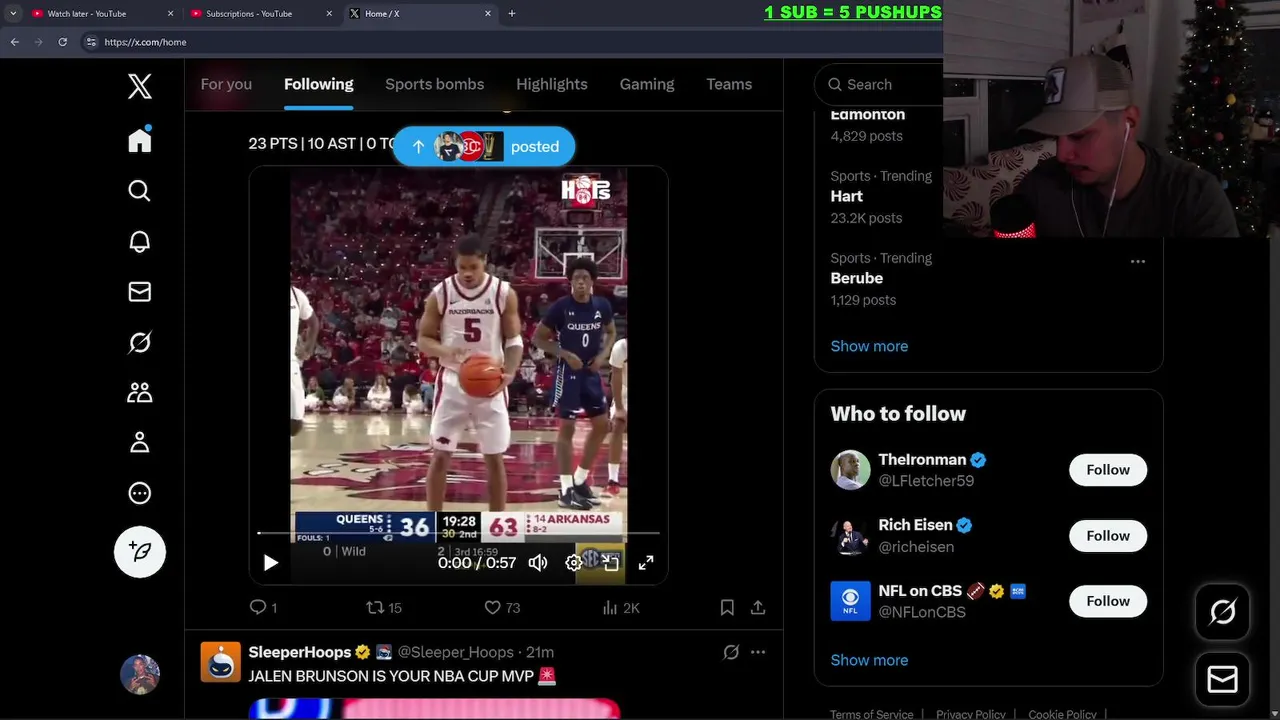Open video settings gear
Screen dimensions: 1280x720
coord(574,563)
